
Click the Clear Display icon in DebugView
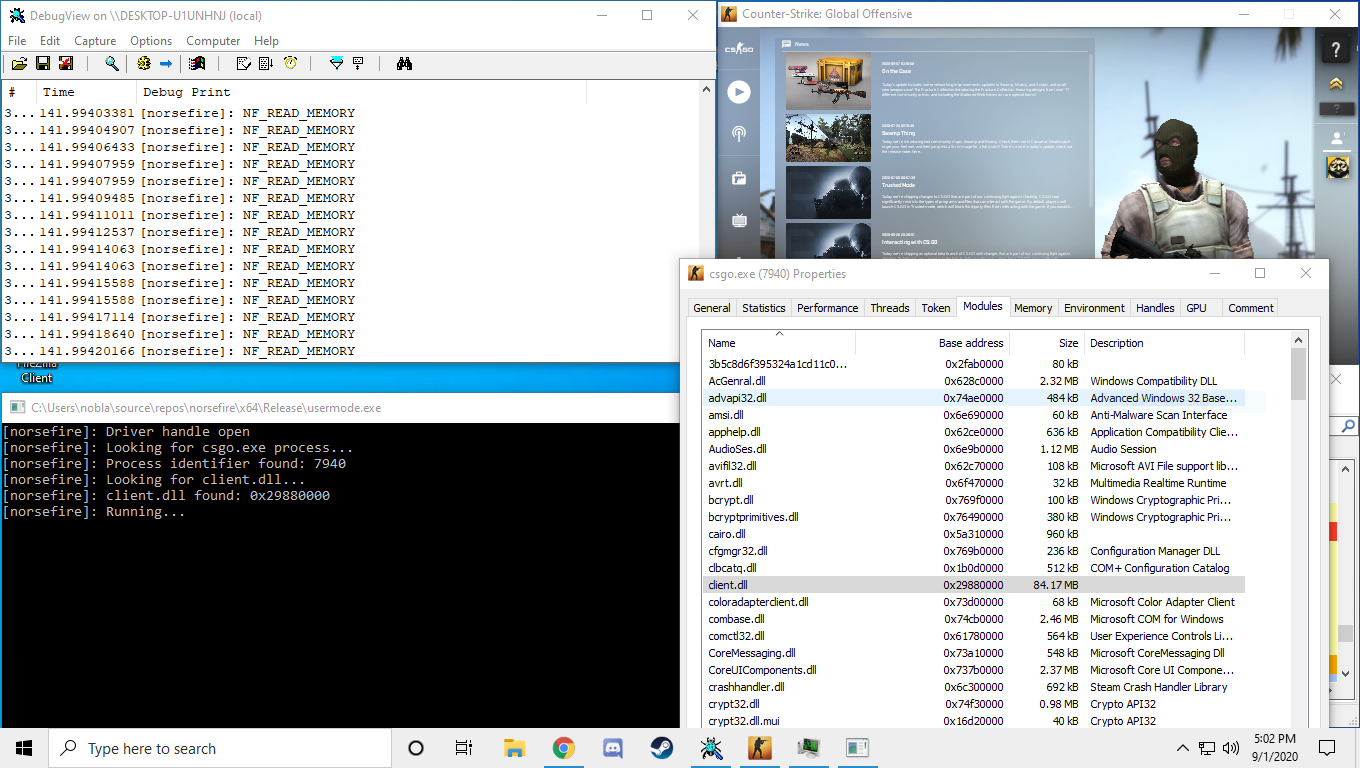tap(243, 63)
